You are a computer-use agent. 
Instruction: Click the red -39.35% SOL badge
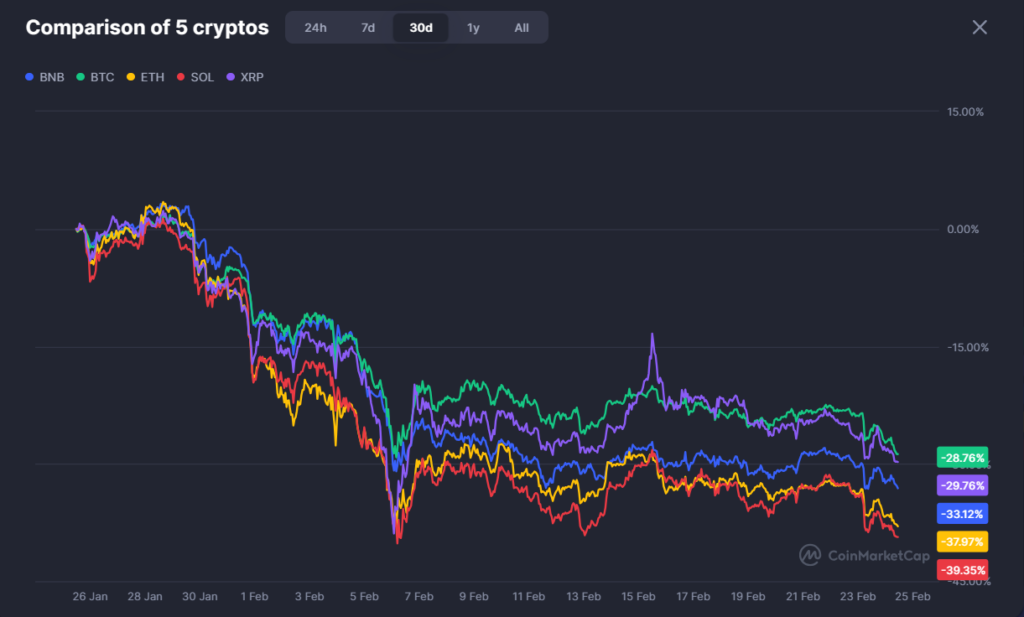[961, 569]
